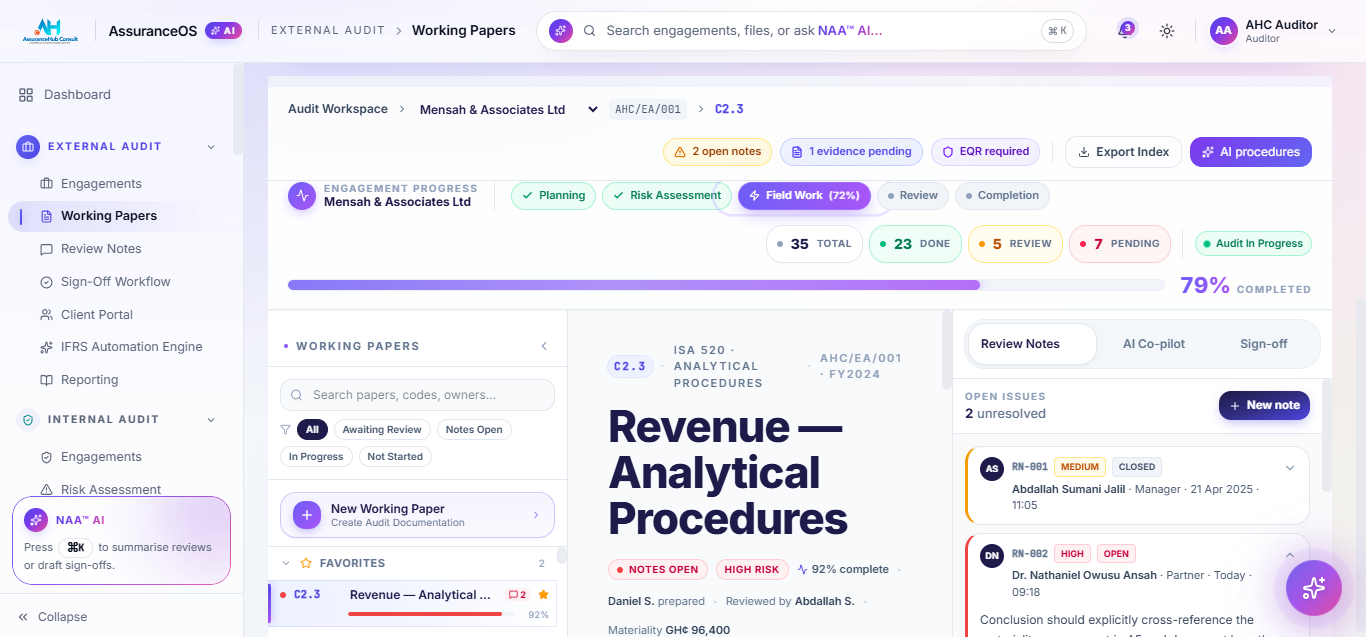Select the Review stage
Viewport: 1366px width, 637px height.
click(913, 196)
